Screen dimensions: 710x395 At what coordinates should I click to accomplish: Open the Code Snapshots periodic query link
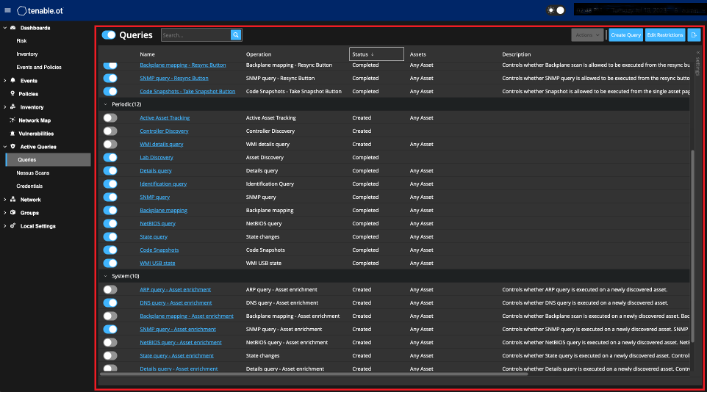pyautogui.click(x=159, y=250)
